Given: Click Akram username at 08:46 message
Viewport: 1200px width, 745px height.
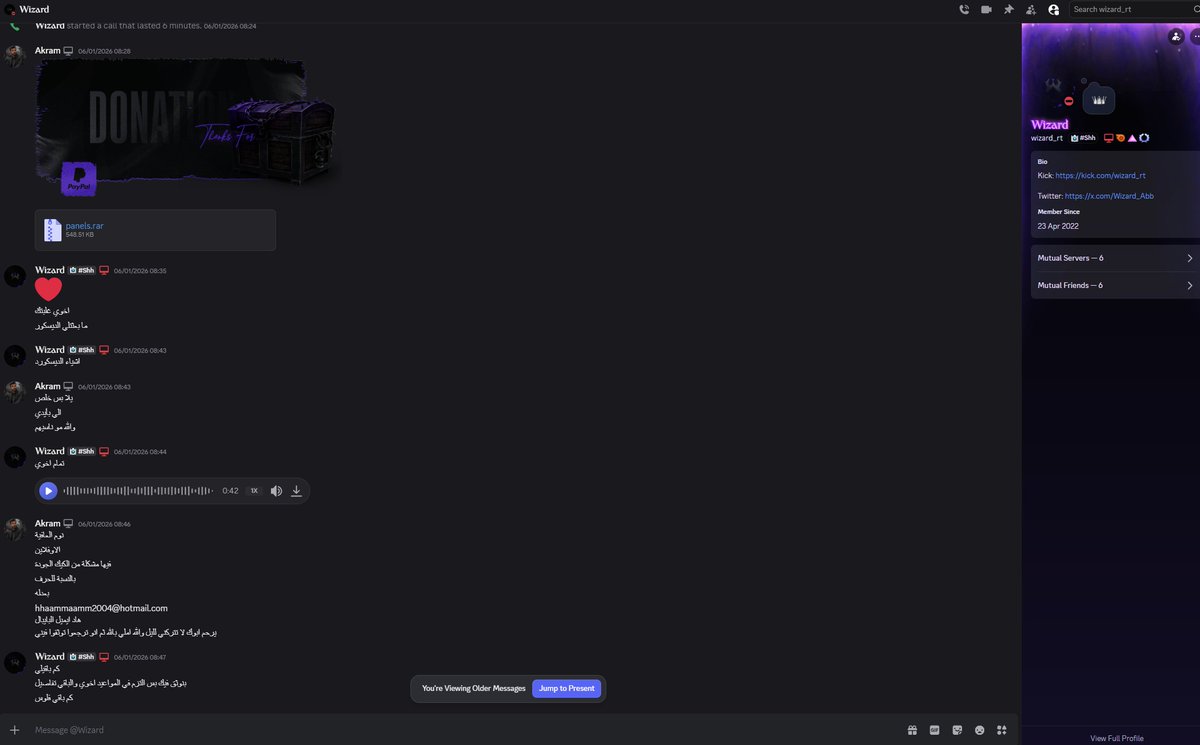Looking at the screenshot, I should pyautogui.click(x=48, y=523).
